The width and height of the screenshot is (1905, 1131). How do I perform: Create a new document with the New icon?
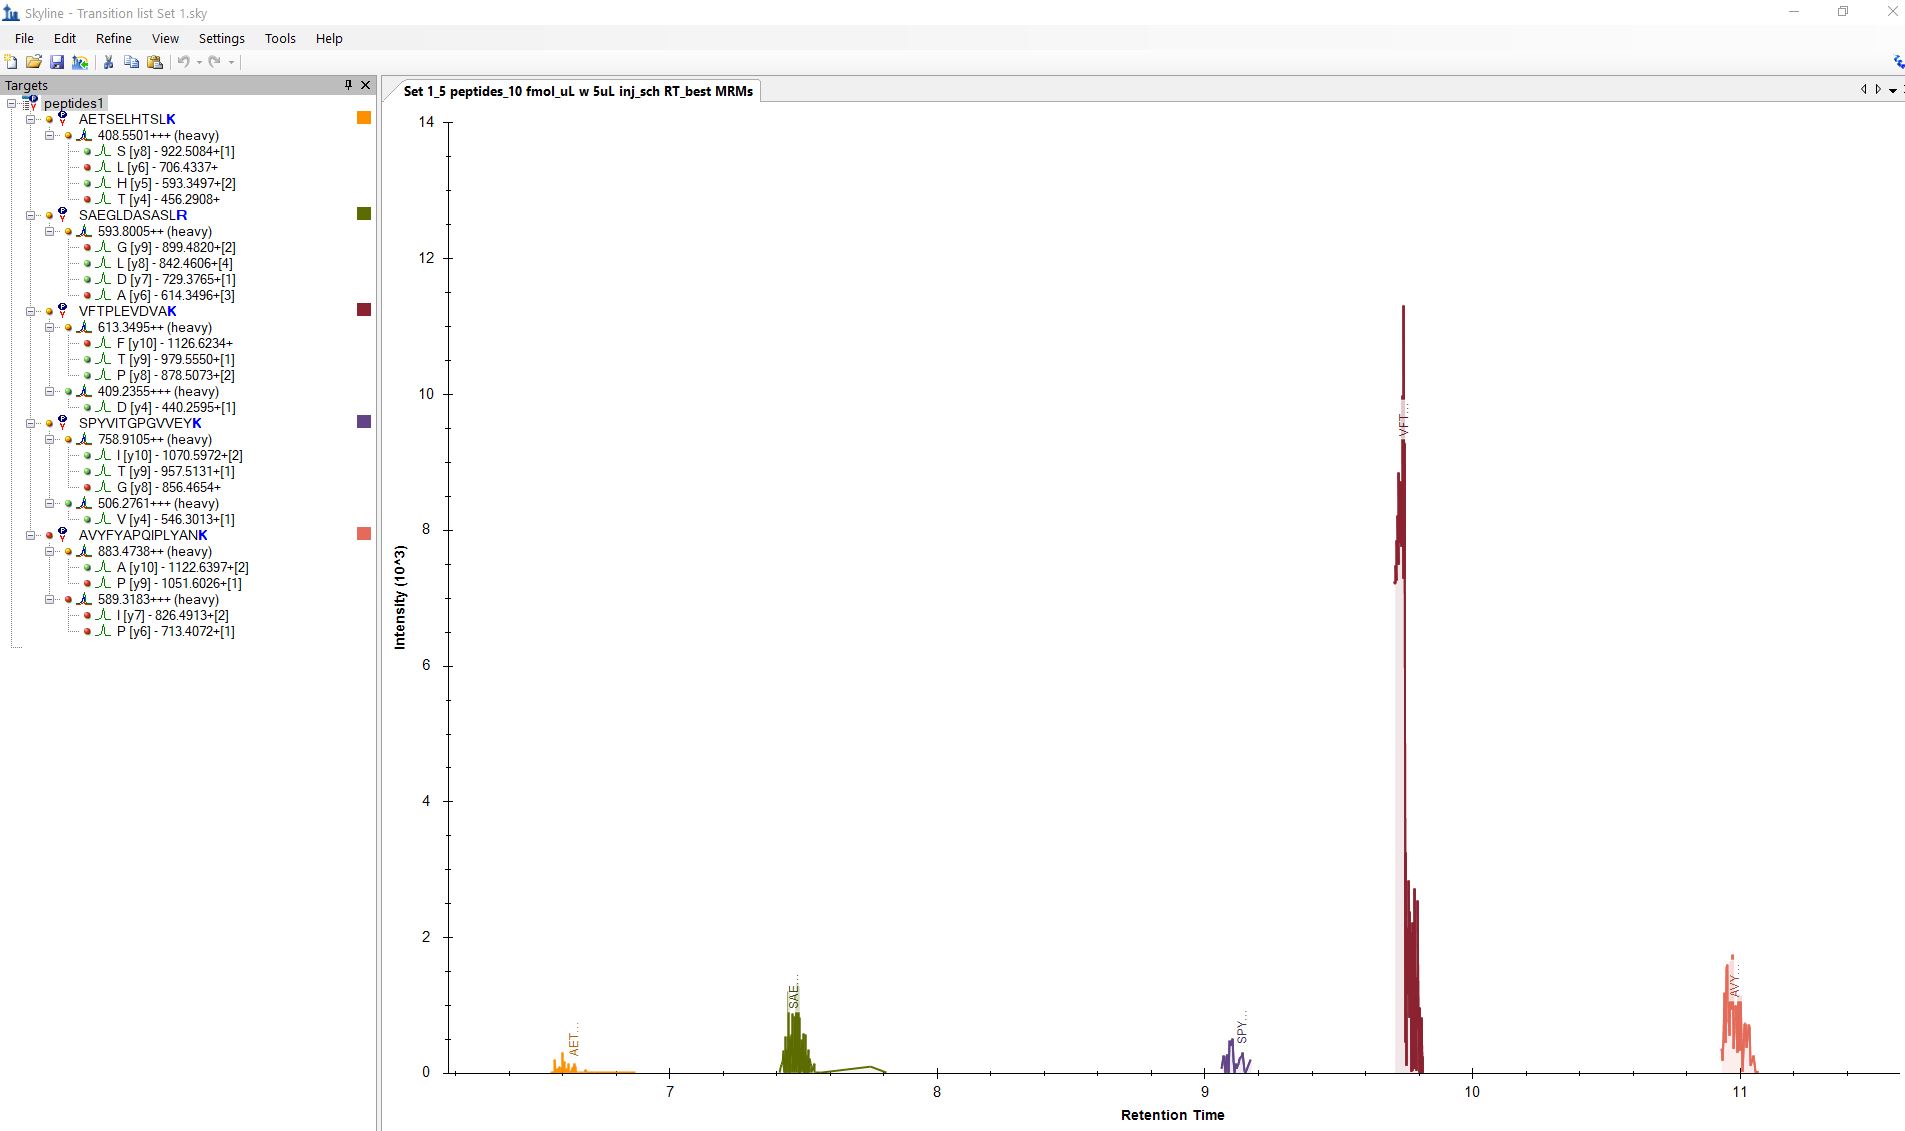11,62
